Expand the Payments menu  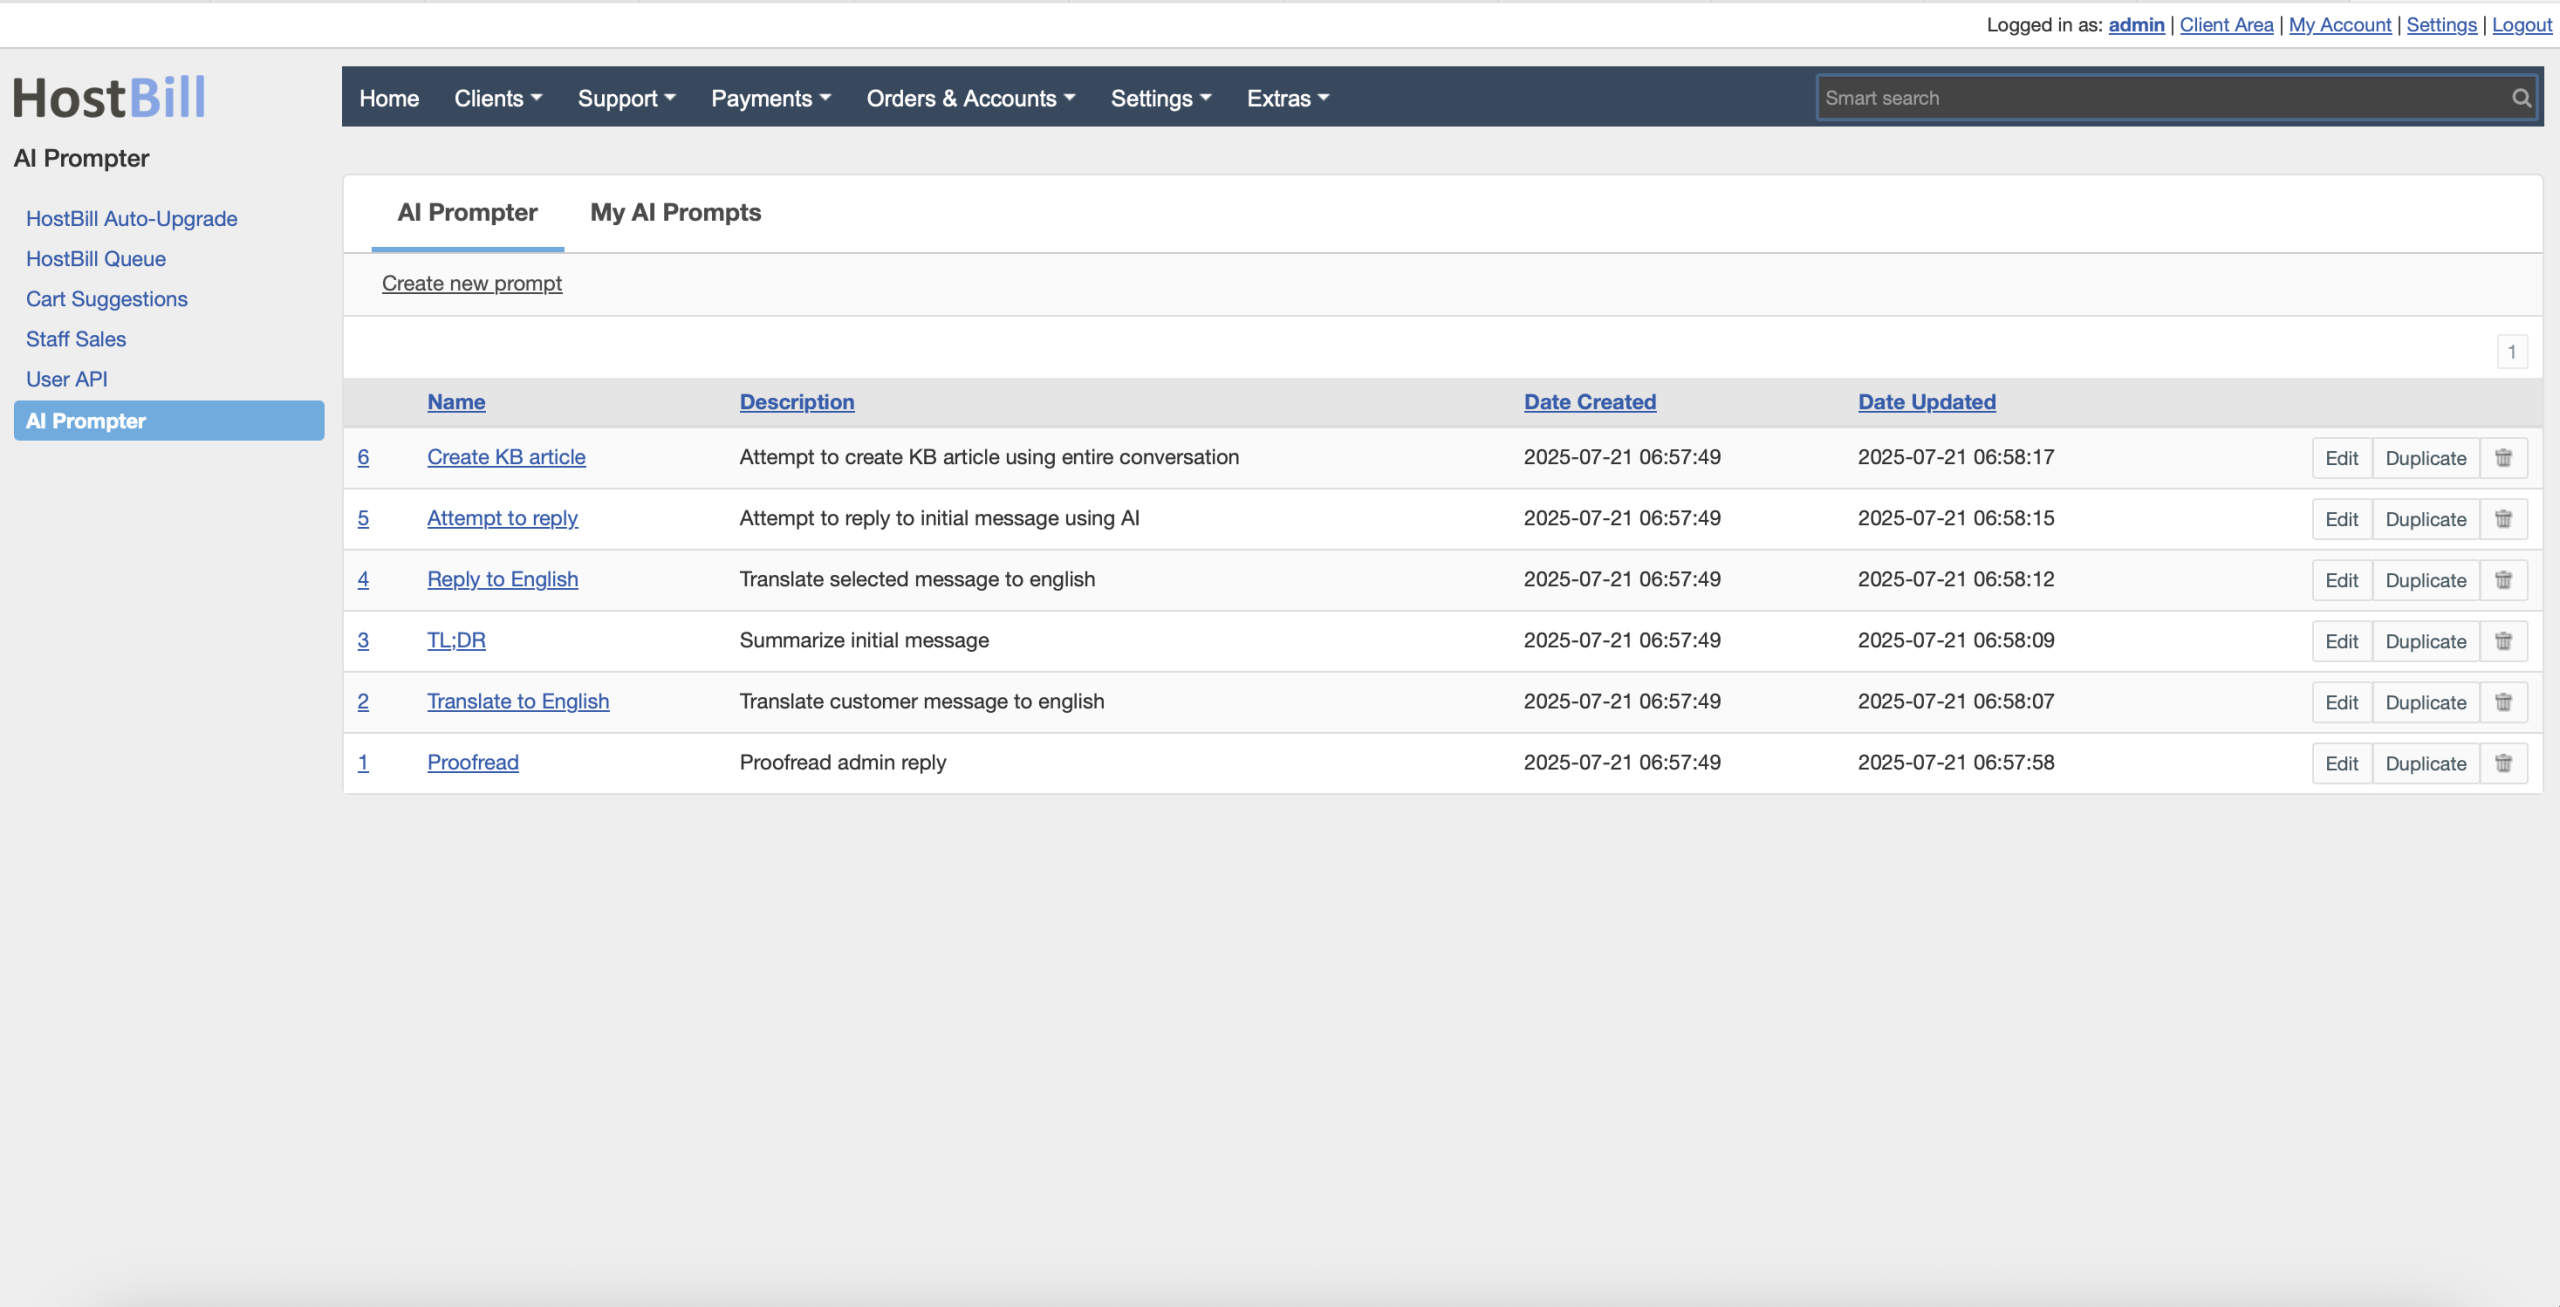pyautogui.click(x=771, y=98)
